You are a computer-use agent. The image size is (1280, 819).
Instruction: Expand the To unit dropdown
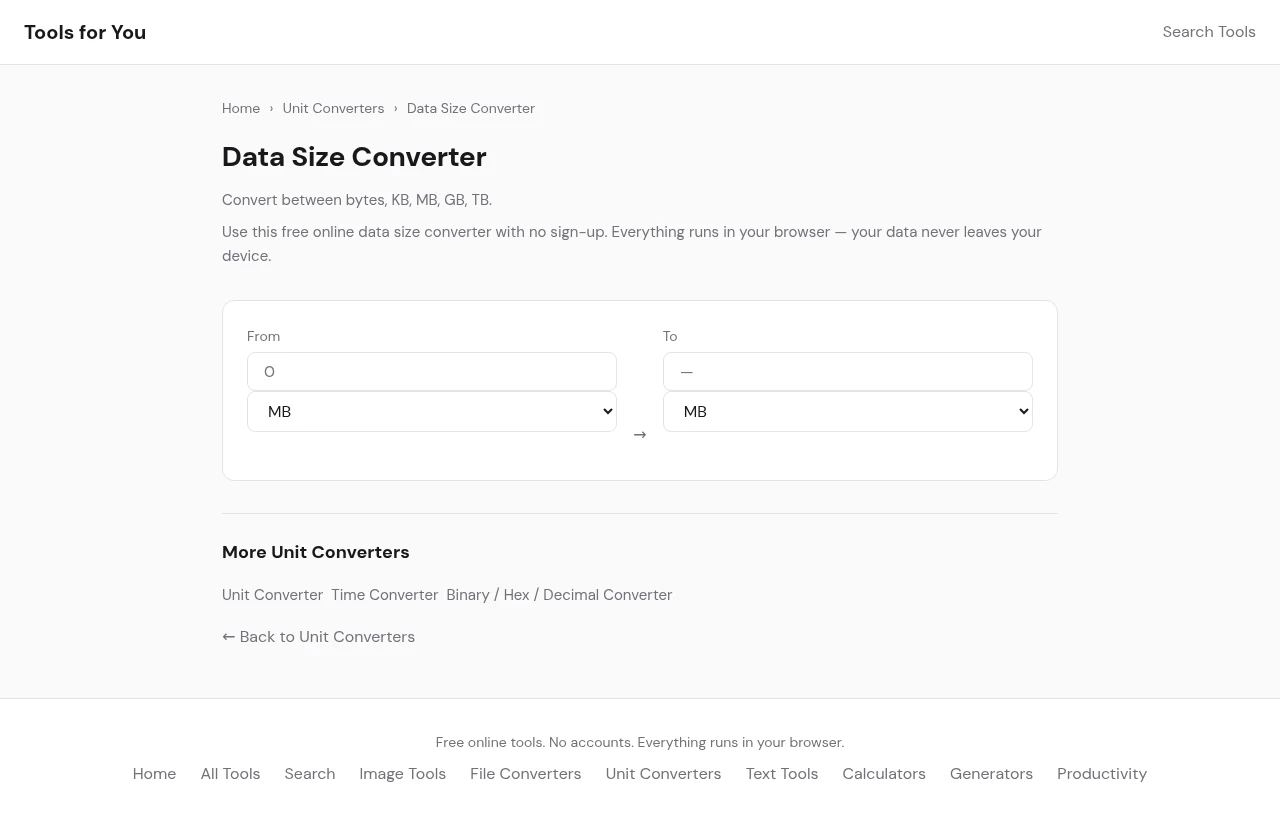(847, 412)
